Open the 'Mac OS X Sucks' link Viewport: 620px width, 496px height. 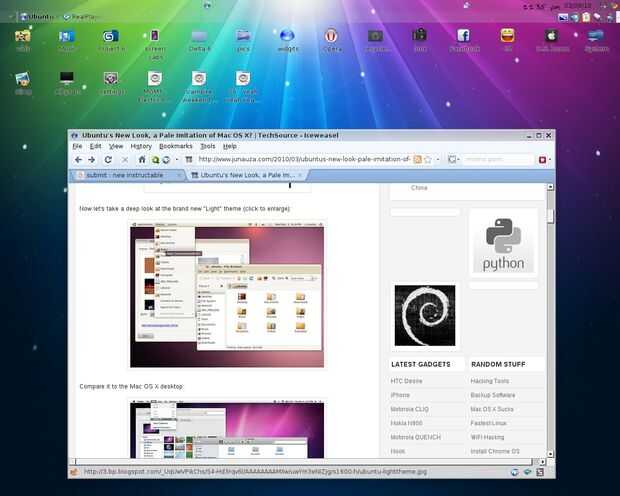pyautogui.click(x=492, y=409)
